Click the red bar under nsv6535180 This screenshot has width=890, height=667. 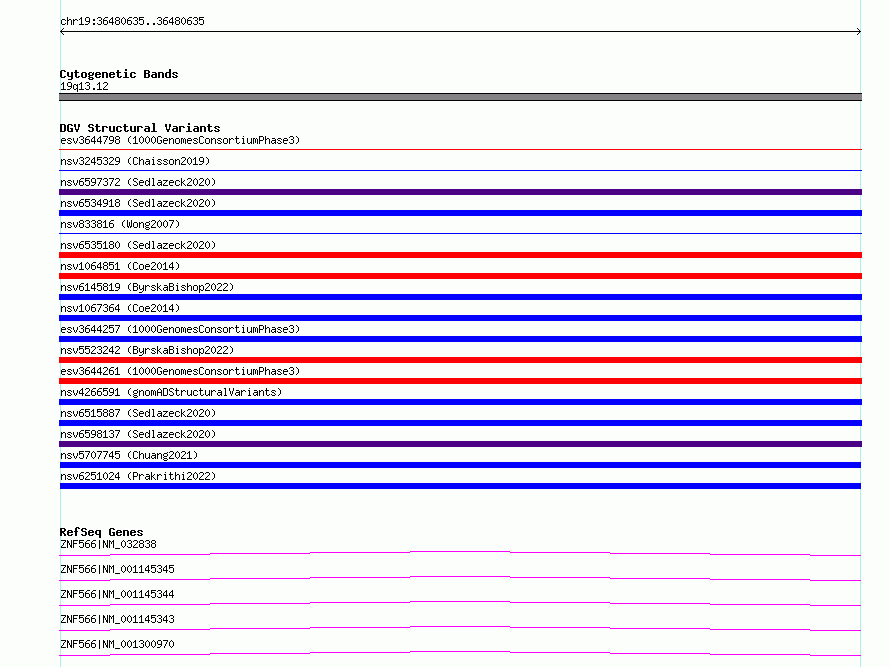click(x=460, y=255)
